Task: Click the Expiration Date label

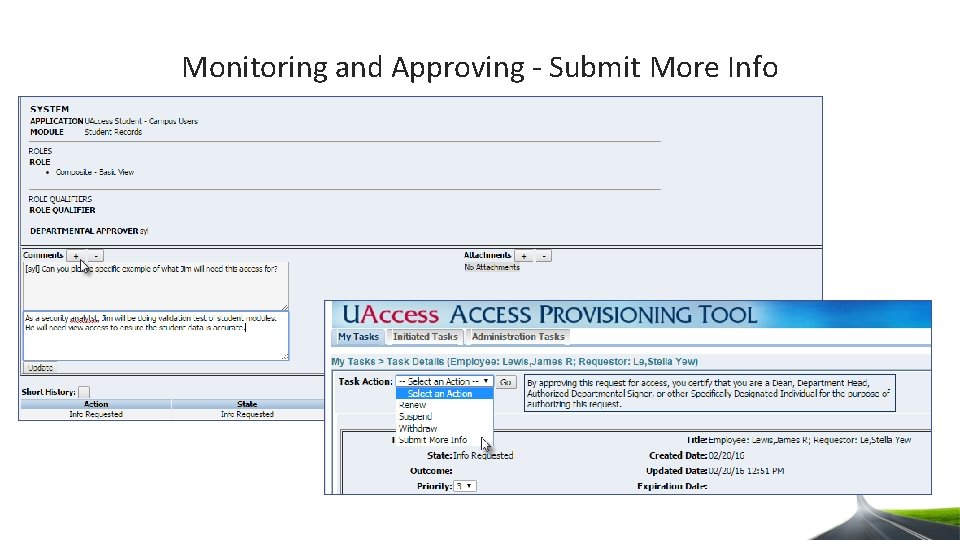Action: pyautogui.click(x=672, y=486)
